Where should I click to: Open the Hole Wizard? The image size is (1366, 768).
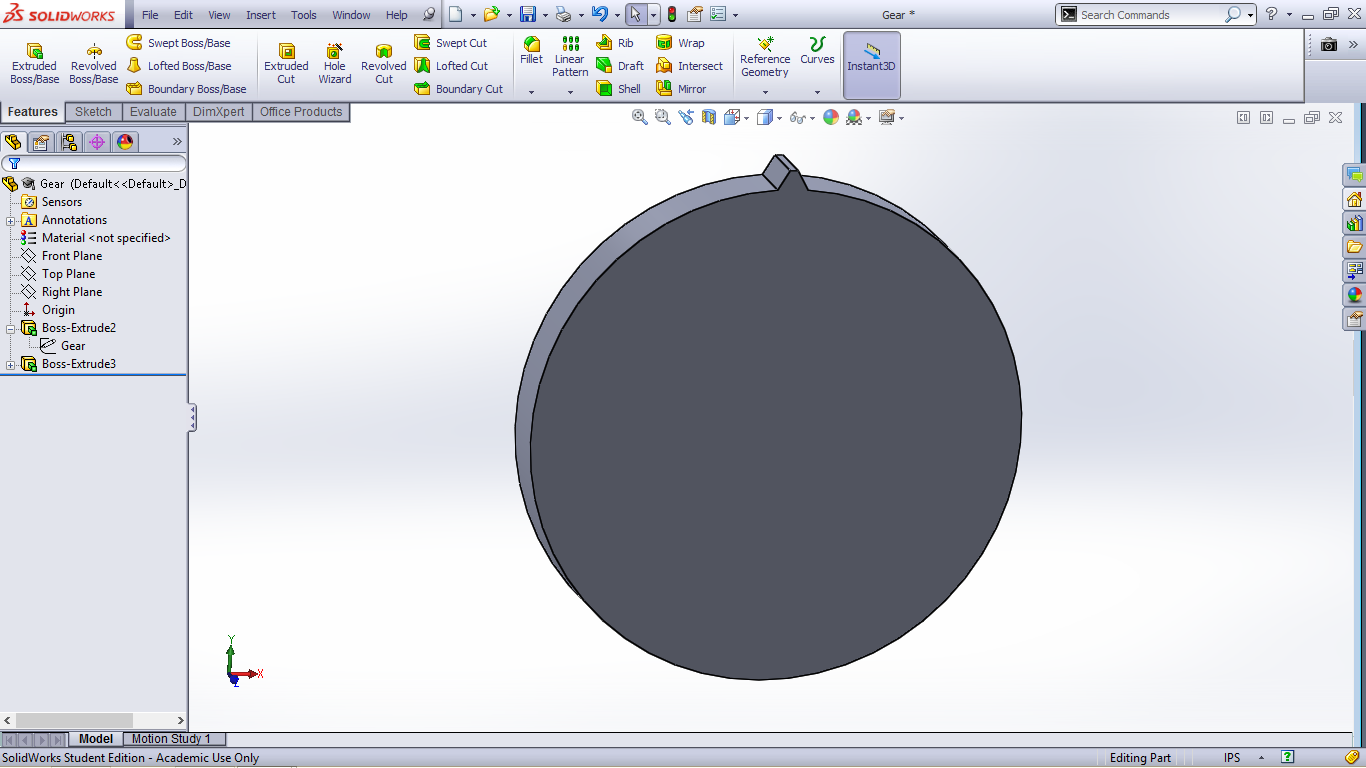pyautogui.click(x=335, y=64)
